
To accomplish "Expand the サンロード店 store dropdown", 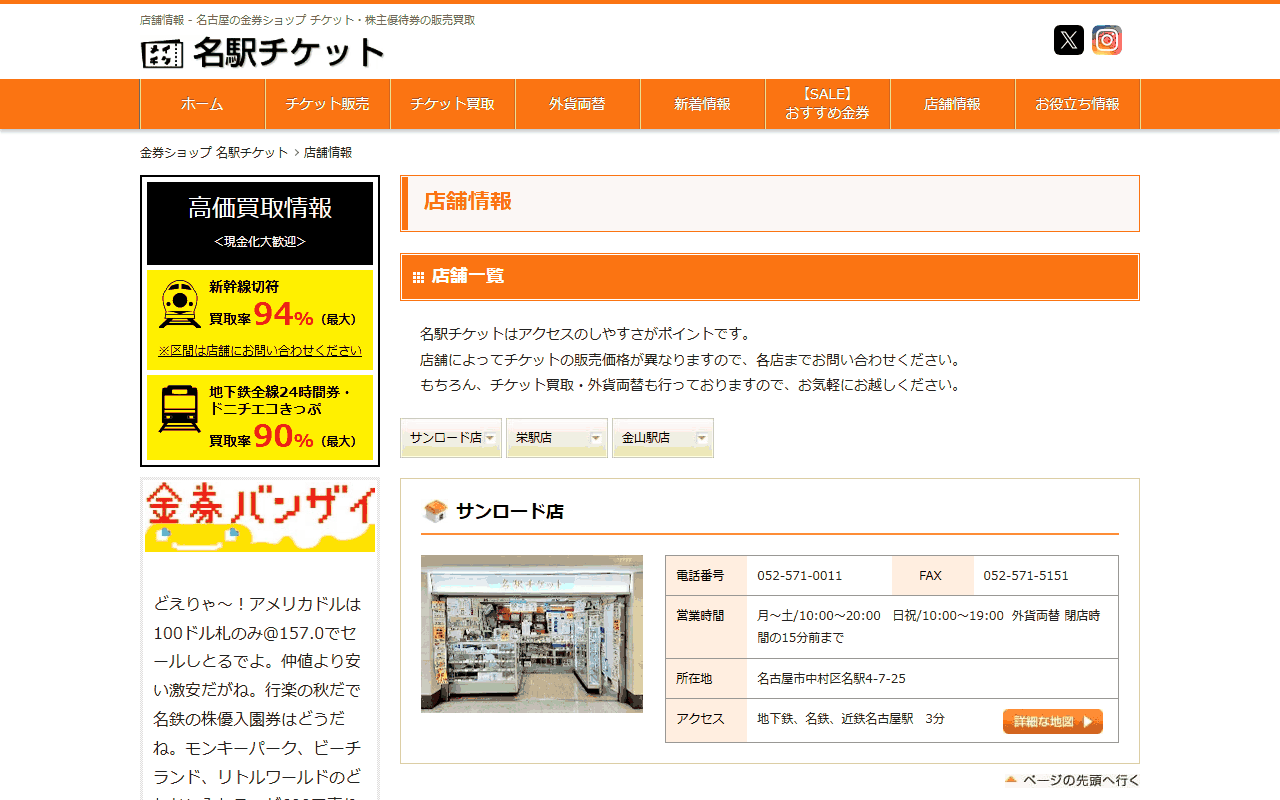I will point(451,438).
